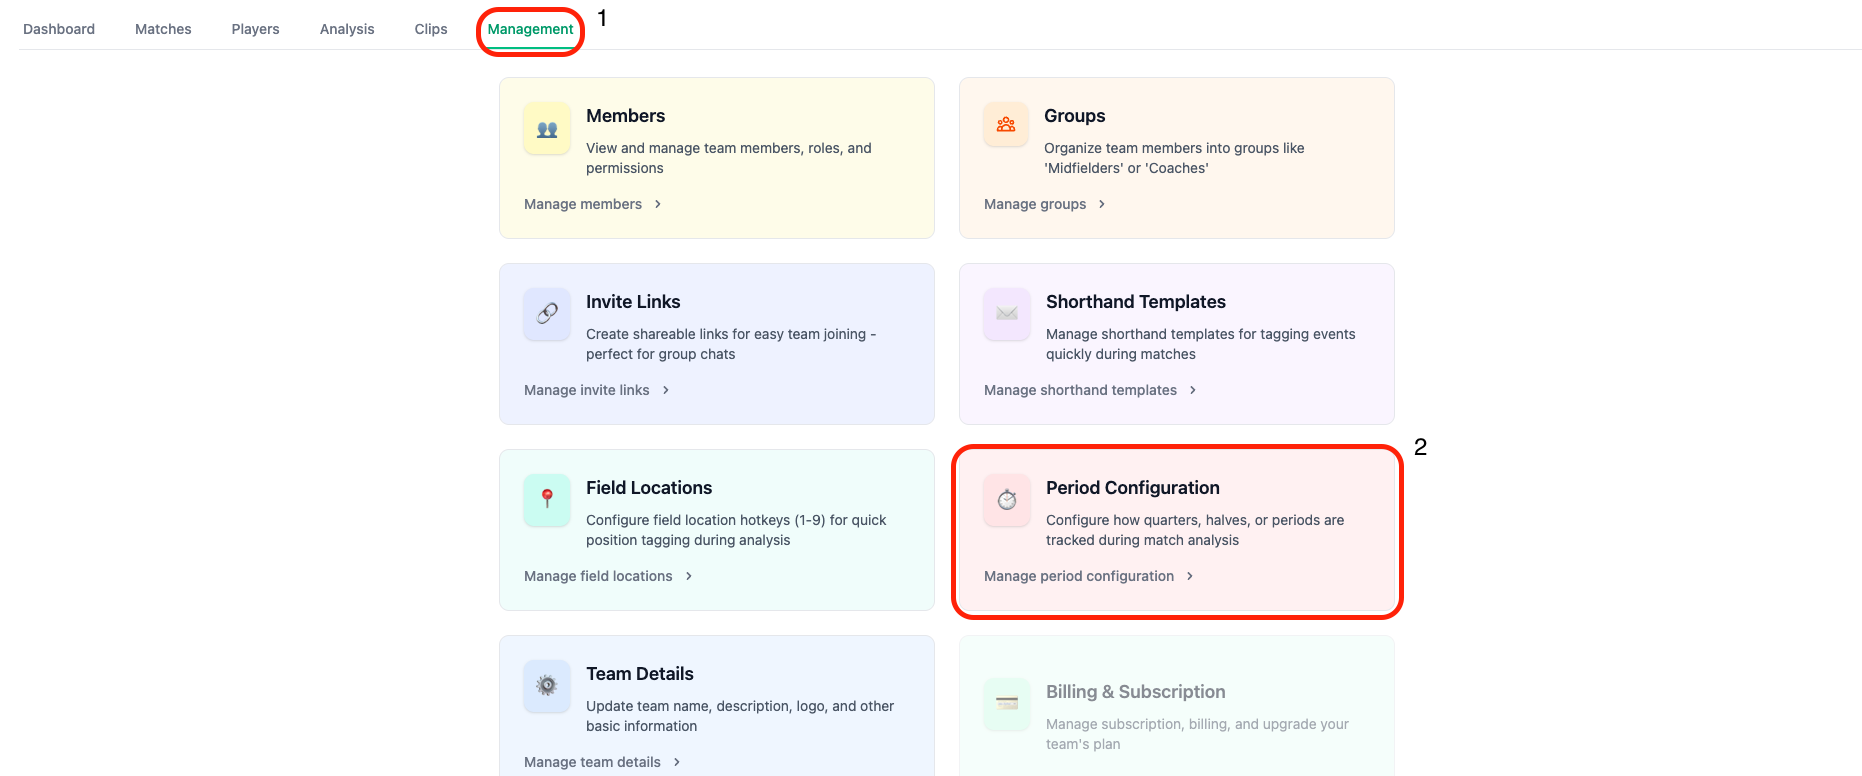1862x776 pixels.
Task: Click chevron next to Manage invite links
Action: coord(666,390)
